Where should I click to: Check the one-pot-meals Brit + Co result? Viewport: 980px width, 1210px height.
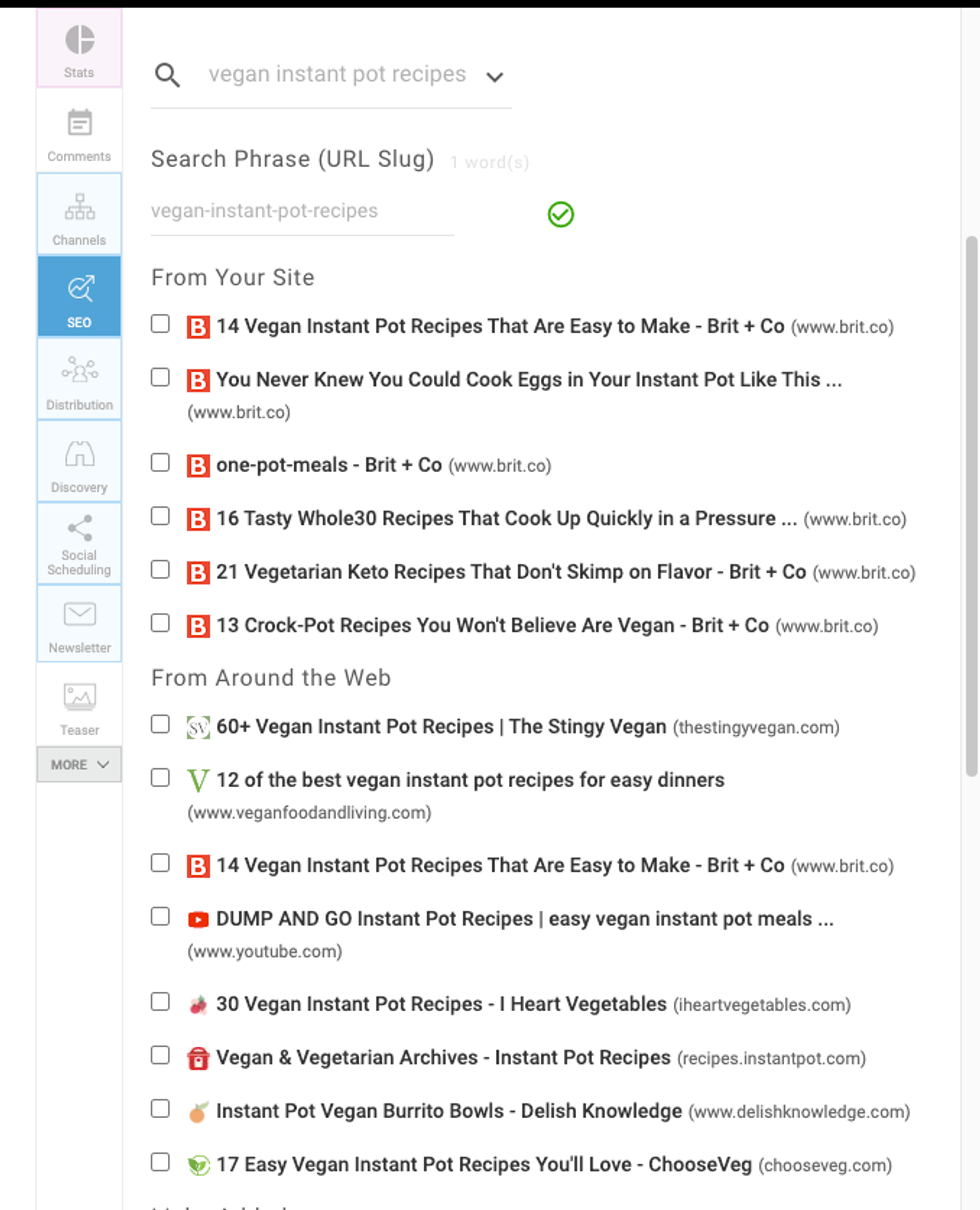160,463
